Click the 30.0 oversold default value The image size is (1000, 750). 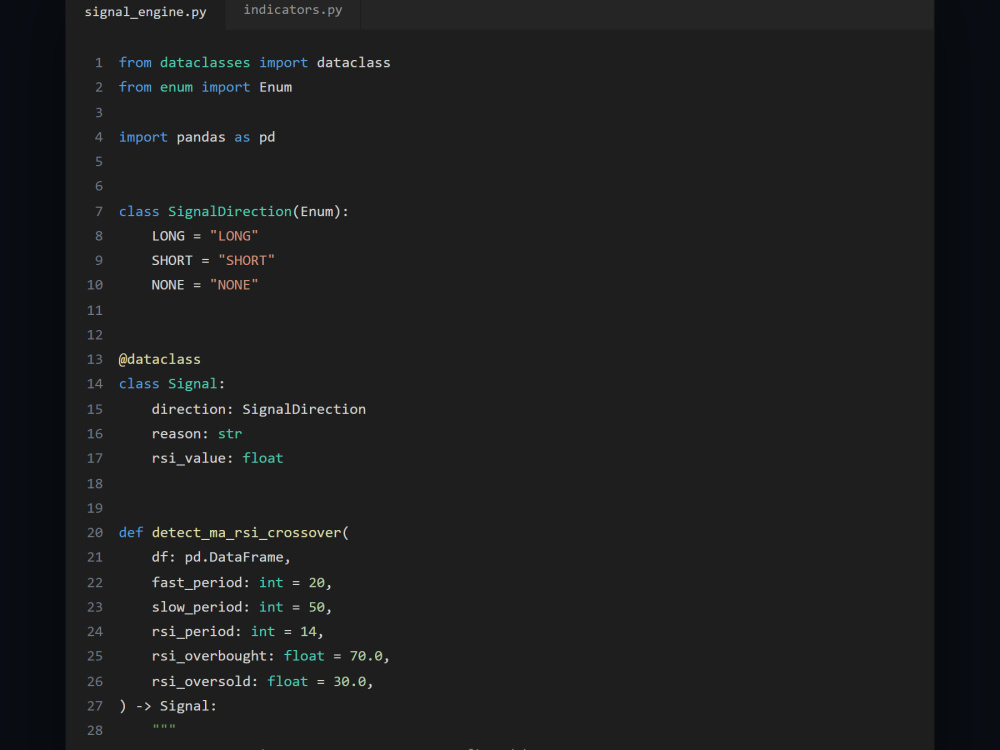[x=349, y=681]
